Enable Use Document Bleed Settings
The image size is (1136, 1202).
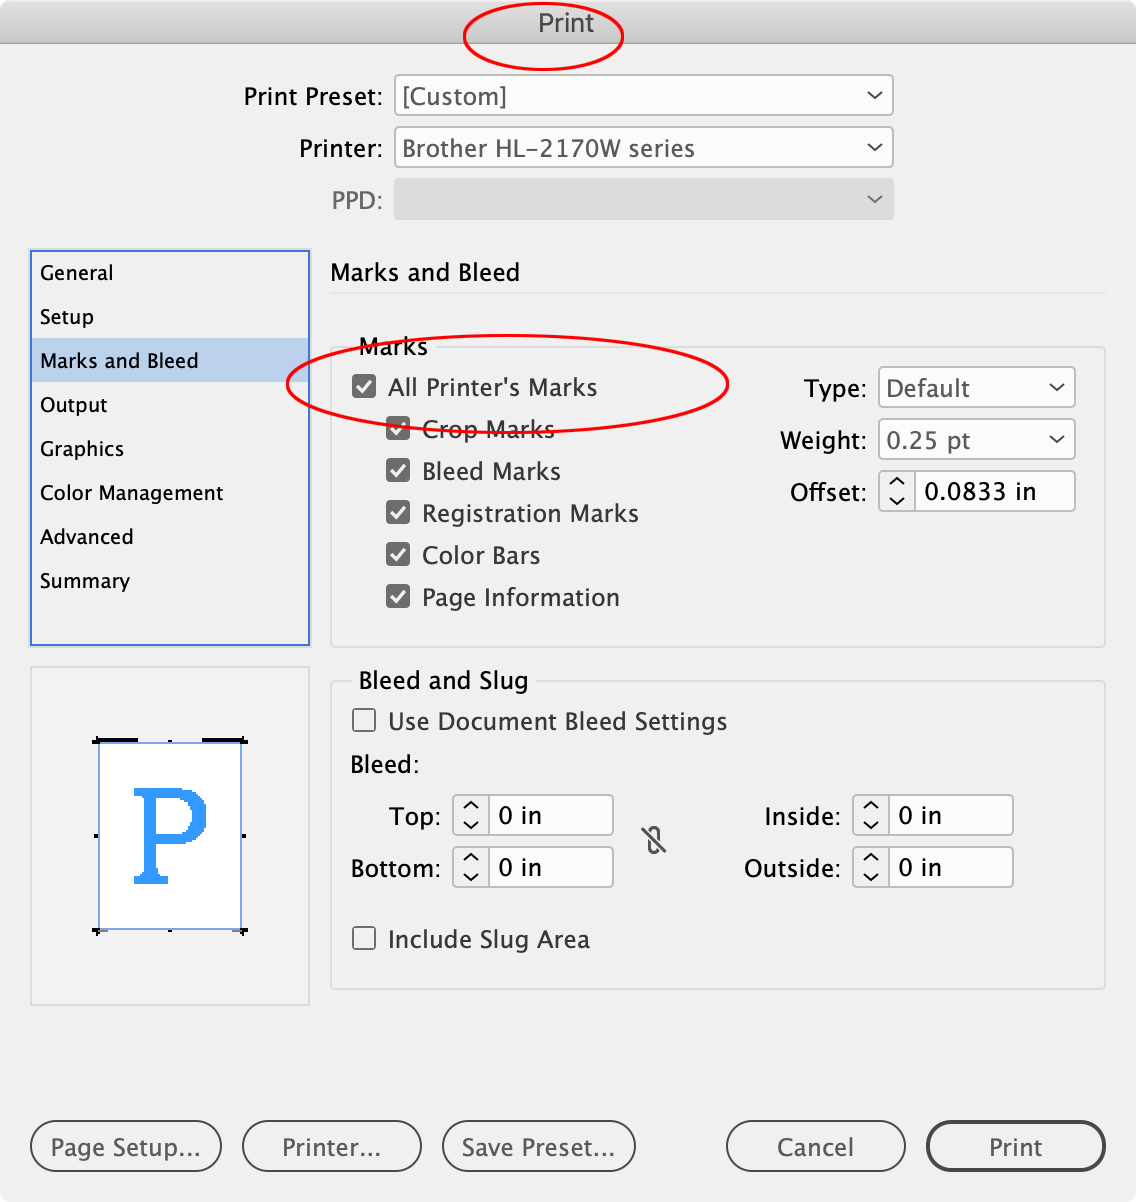point(363,720)
